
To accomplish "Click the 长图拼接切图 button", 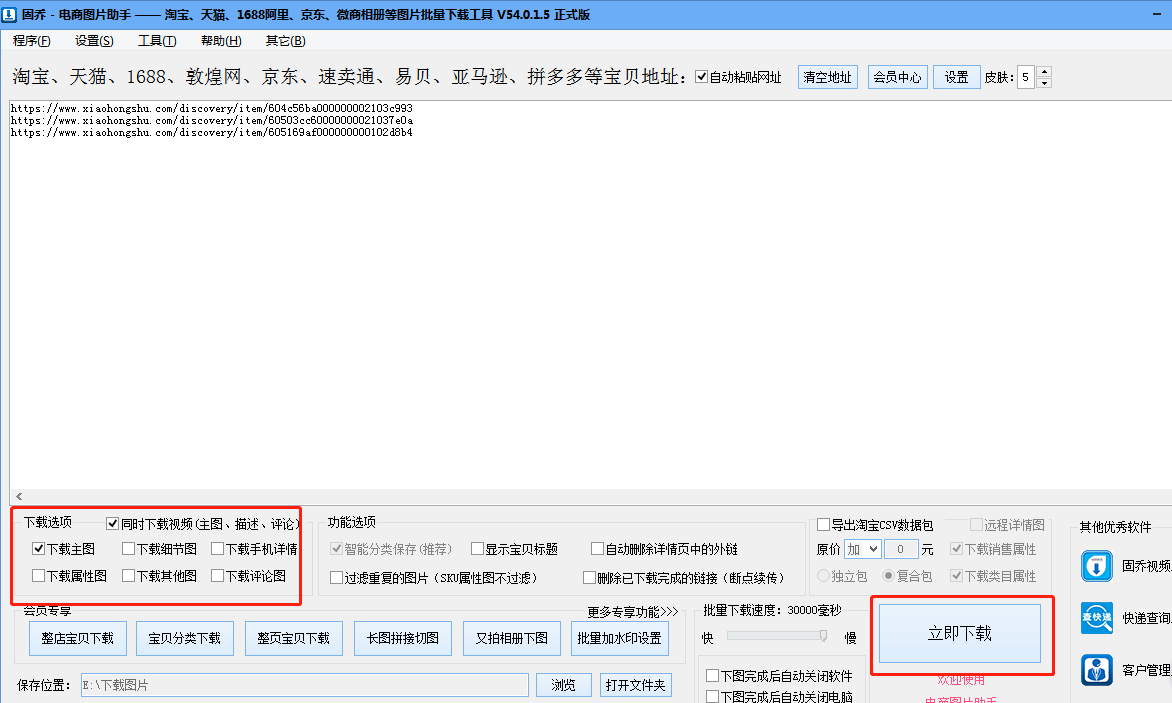I will pos(403,638).
